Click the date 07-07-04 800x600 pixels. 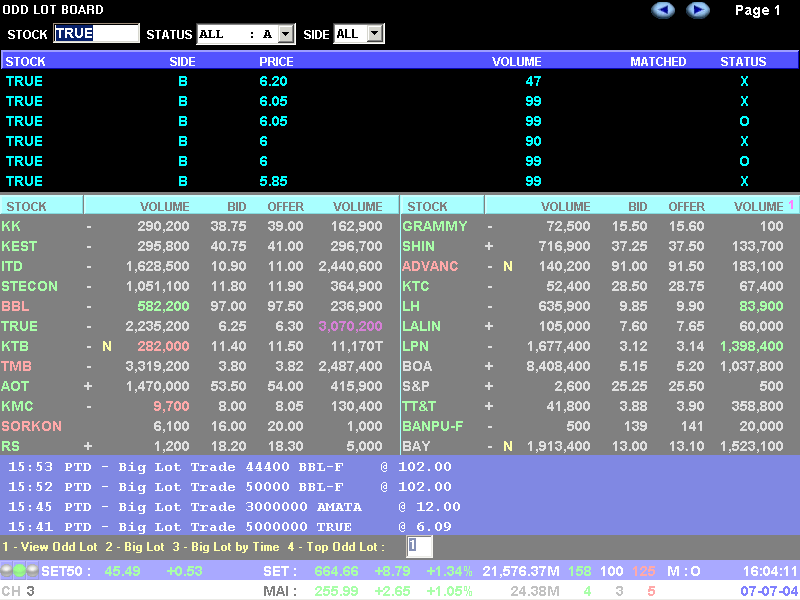769,591
